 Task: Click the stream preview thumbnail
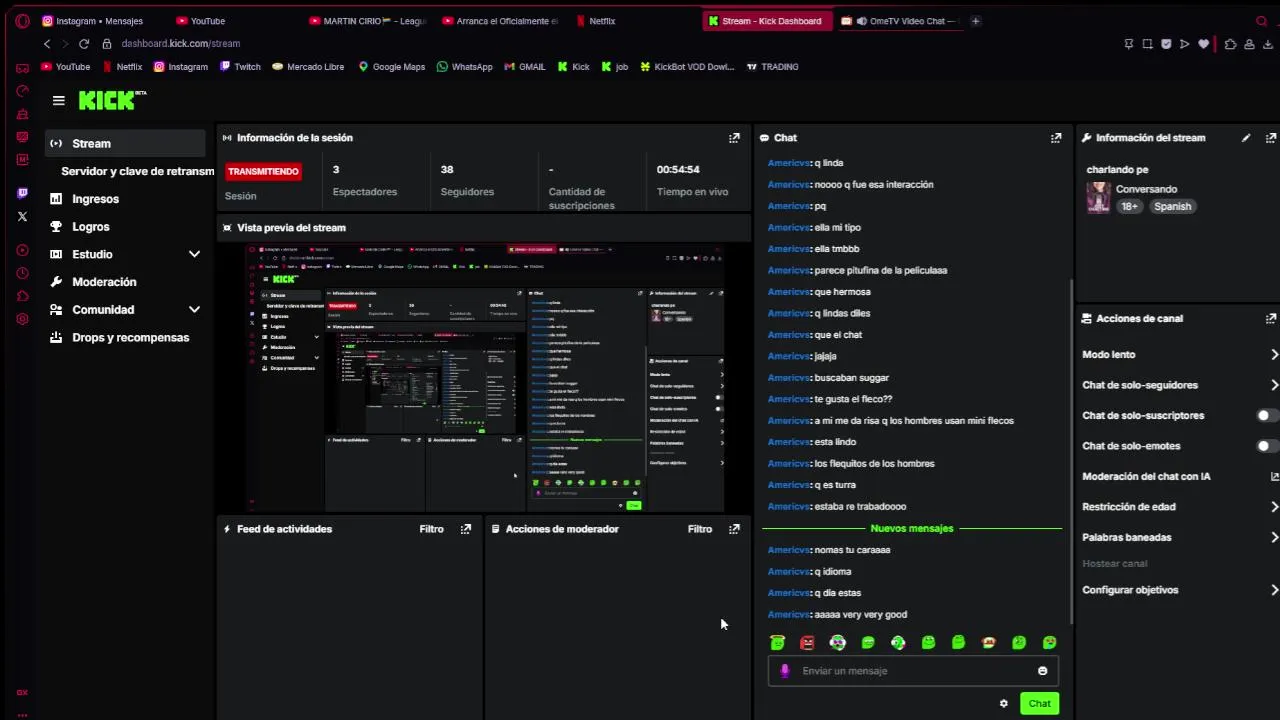tap(485, 377)
